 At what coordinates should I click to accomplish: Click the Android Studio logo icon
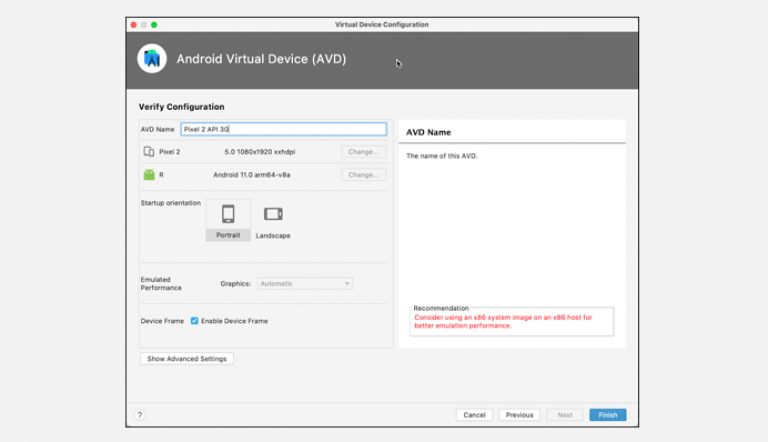pyautogui.click(x=152, y=59)
